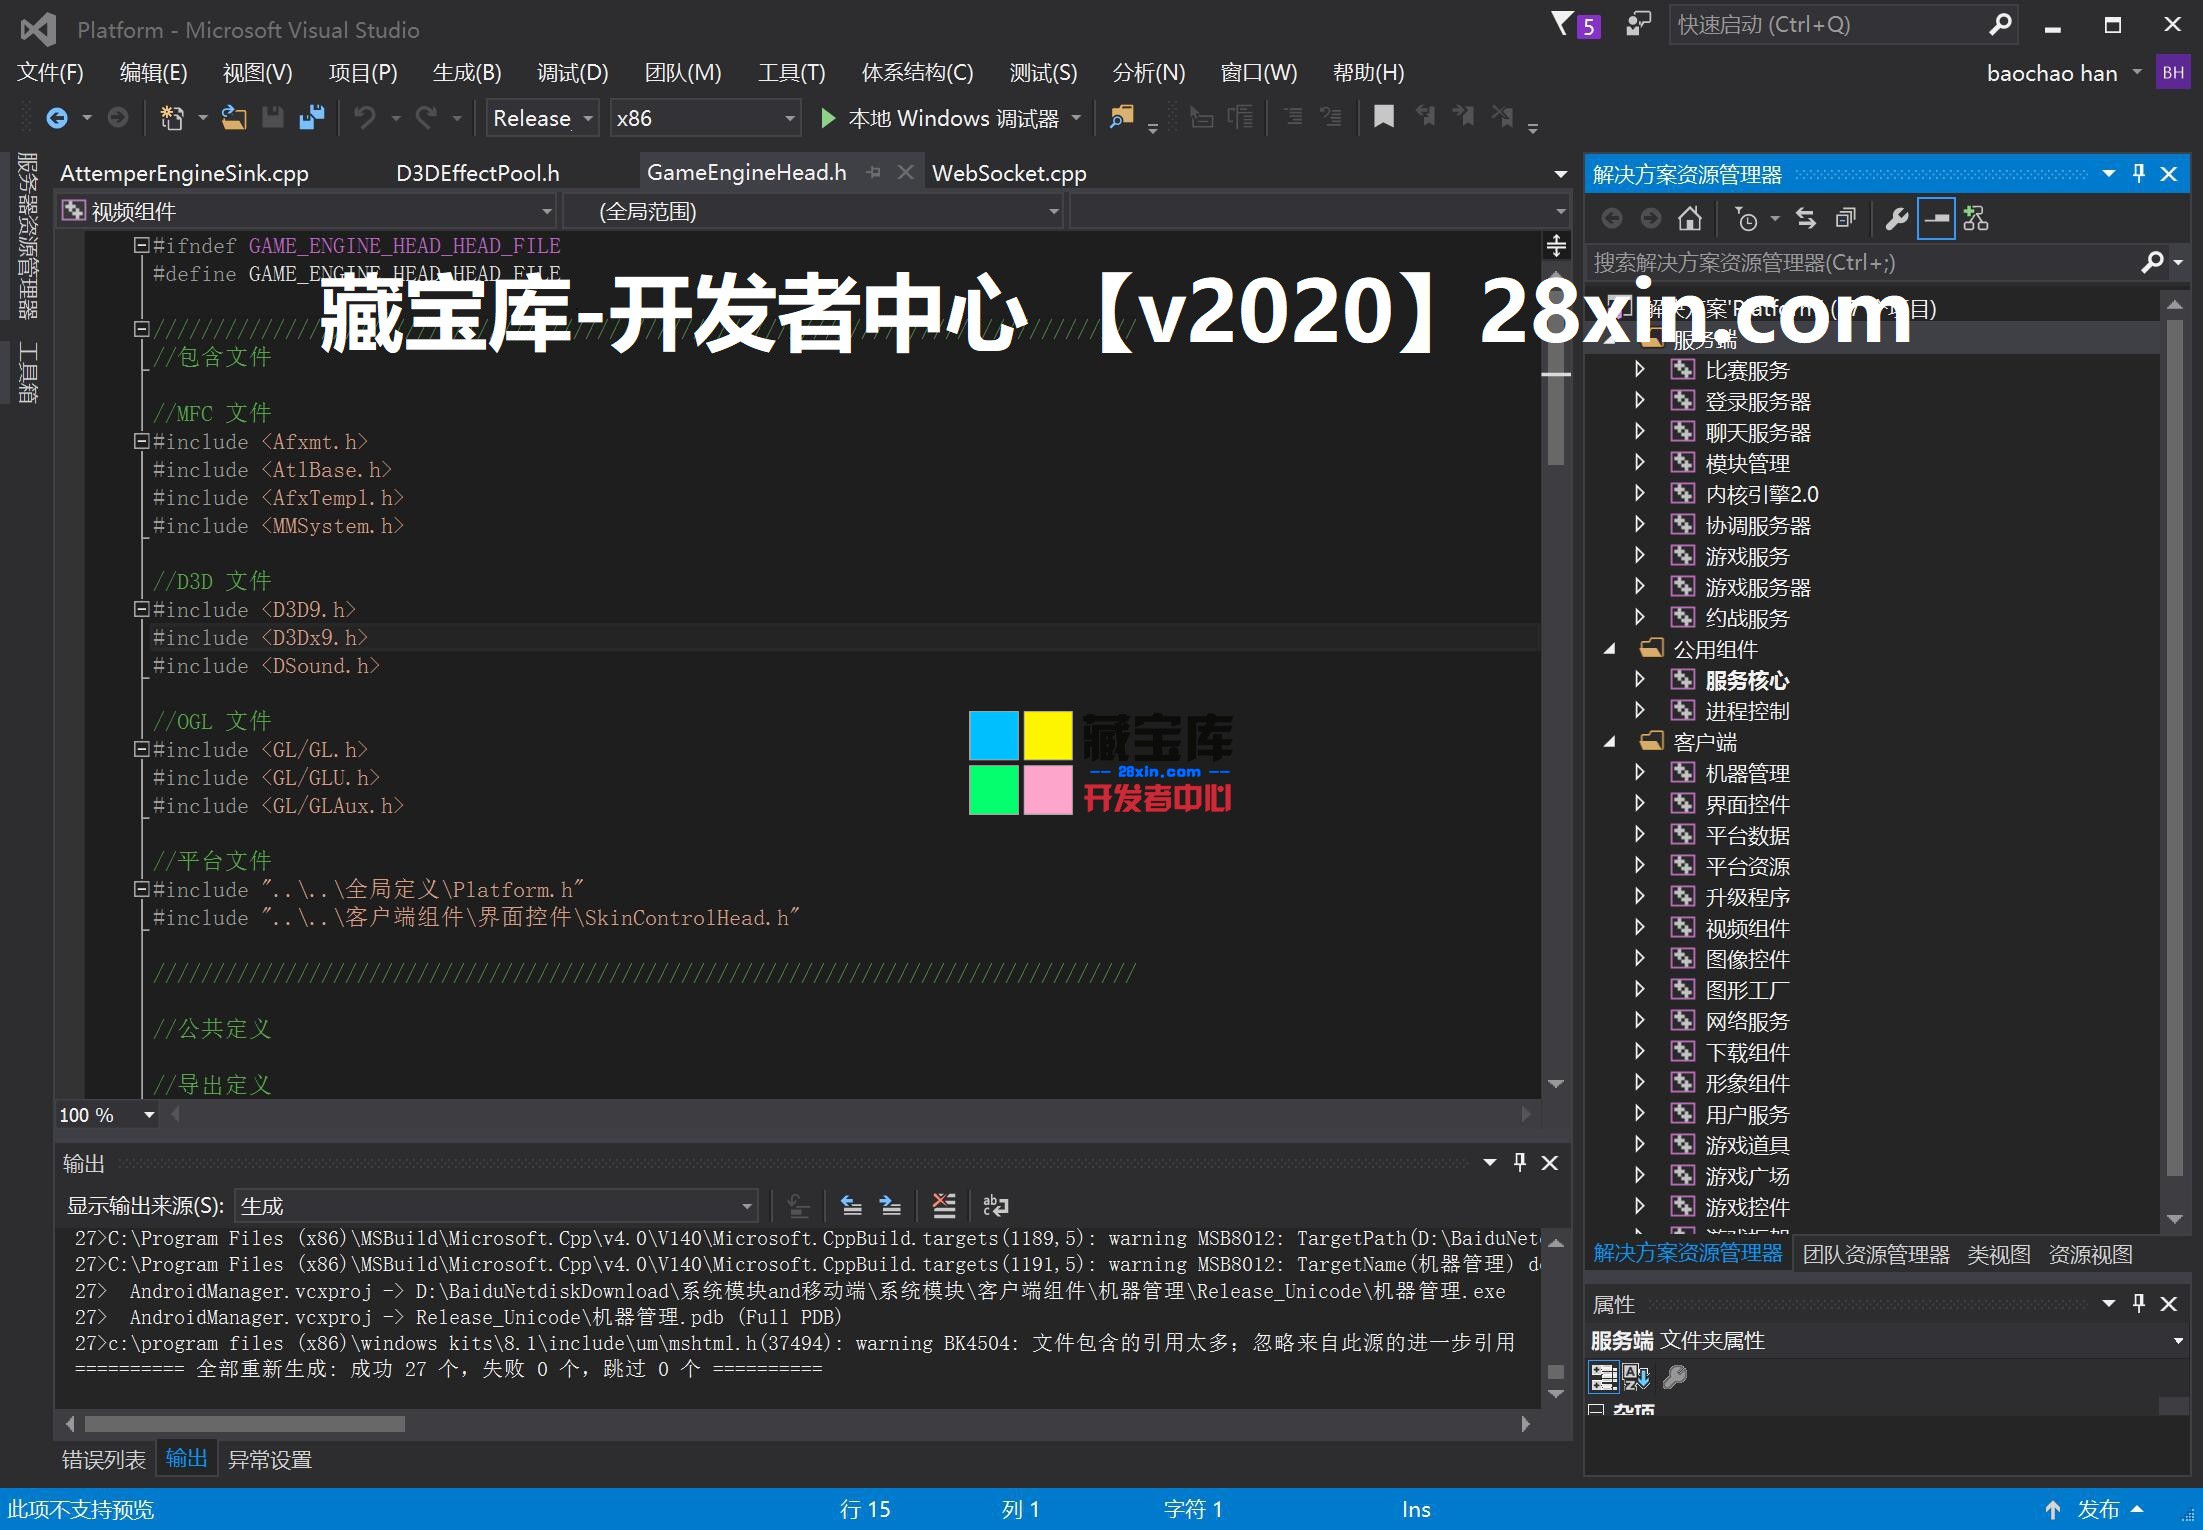Screen dimensions: 2203x1530
Task: Open the 服务器资源管理器 side tab
Action: click(x=28, y=236)
